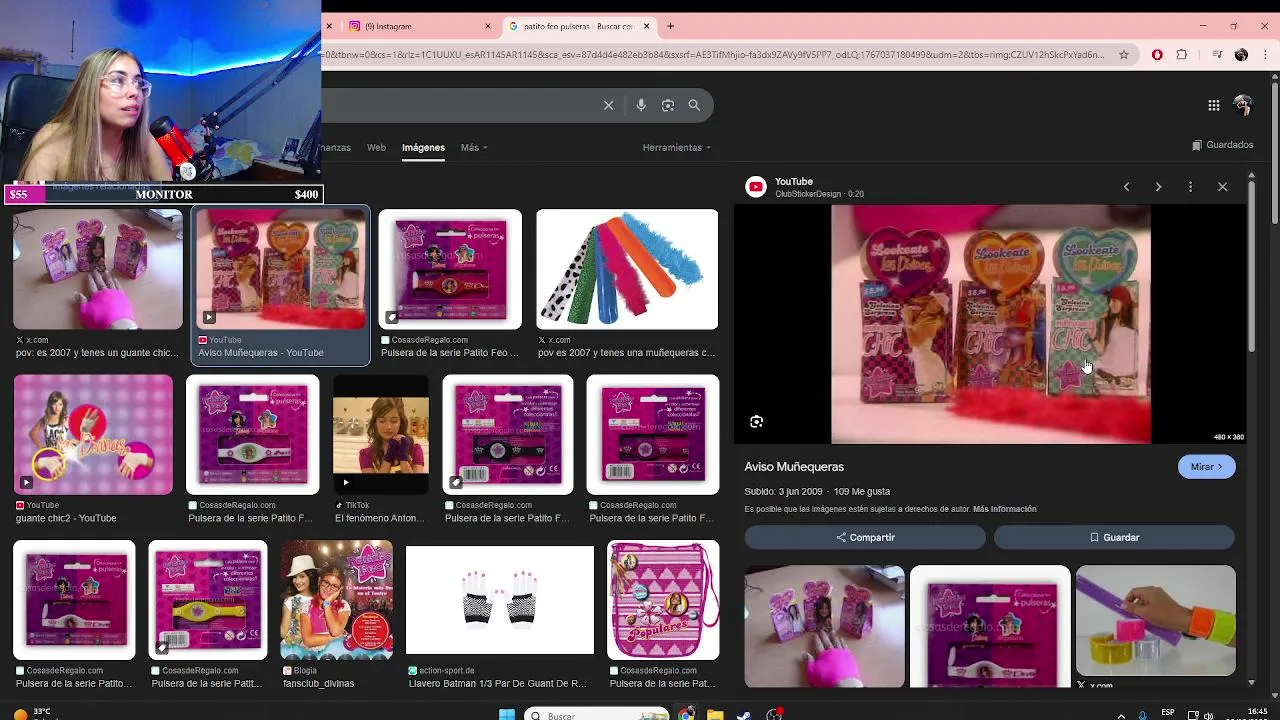This screenshot has height=720, width=1280.
Task: Open related pink glove thumbnail in panel
Action: coord(824,626)
